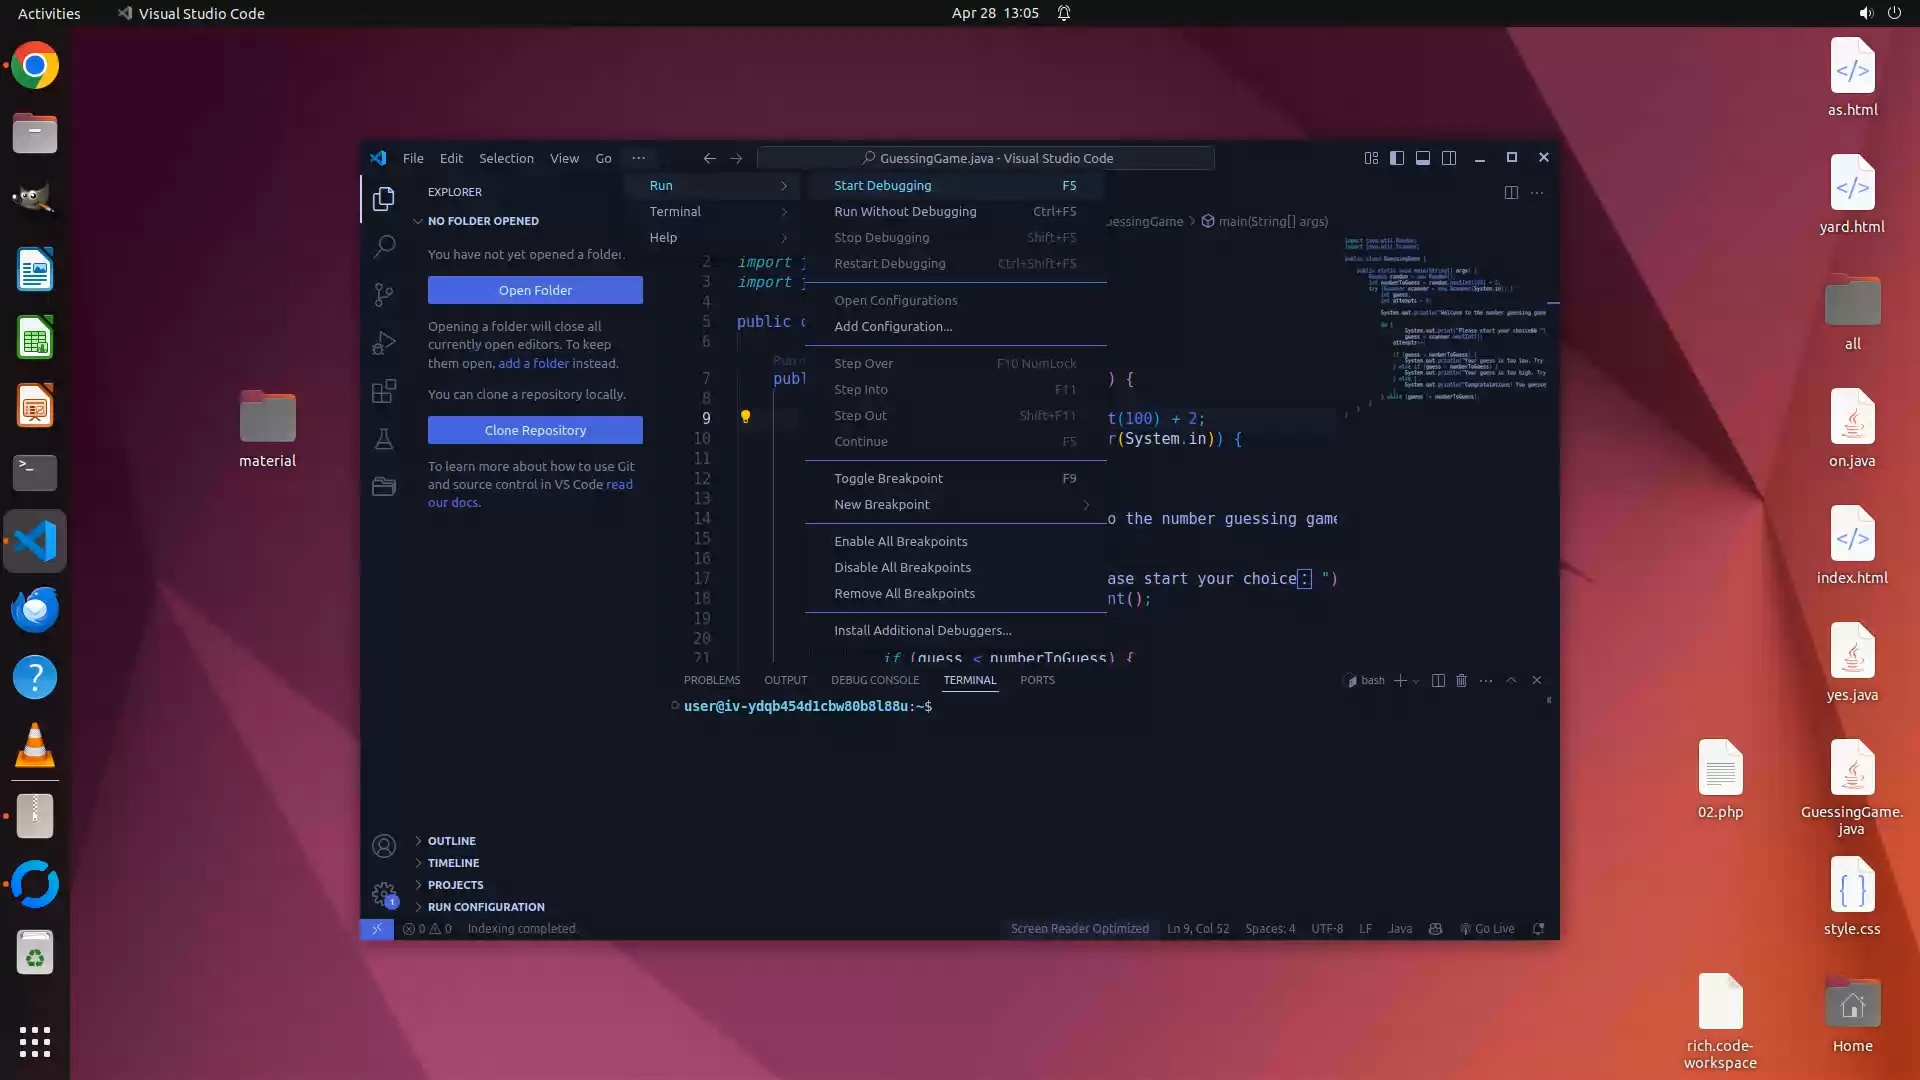Click the Open Folder button
Viewport: 1920px width, 1080px height.
coord(535,290)
